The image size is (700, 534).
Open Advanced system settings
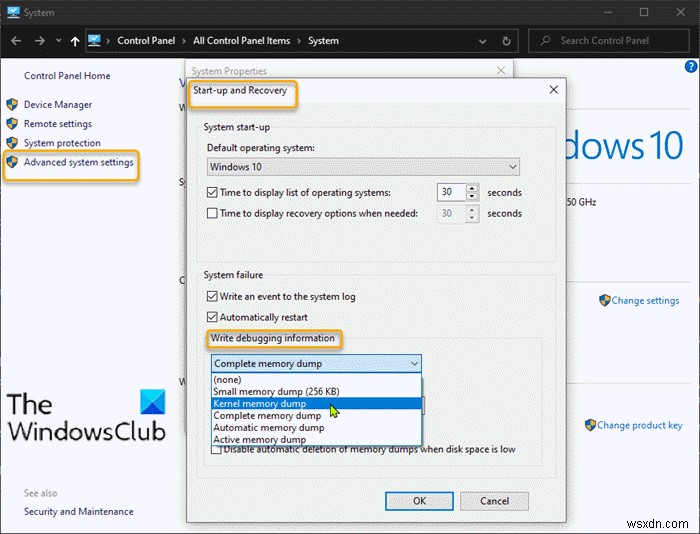pos(79,162)
